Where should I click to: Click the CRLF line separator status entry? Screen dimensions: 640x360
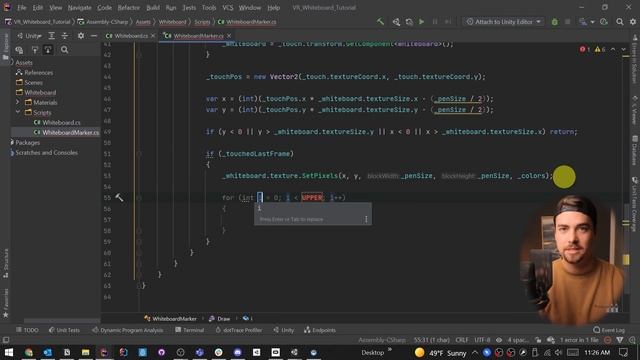462,340
